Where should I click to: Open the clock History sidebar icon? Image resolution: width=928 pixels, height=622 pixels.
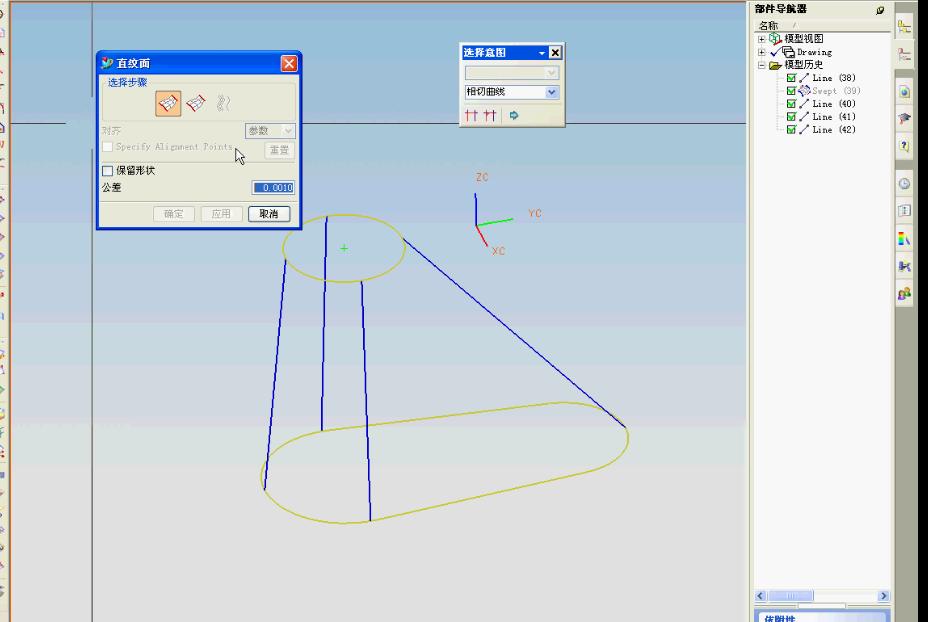(904, 184)
